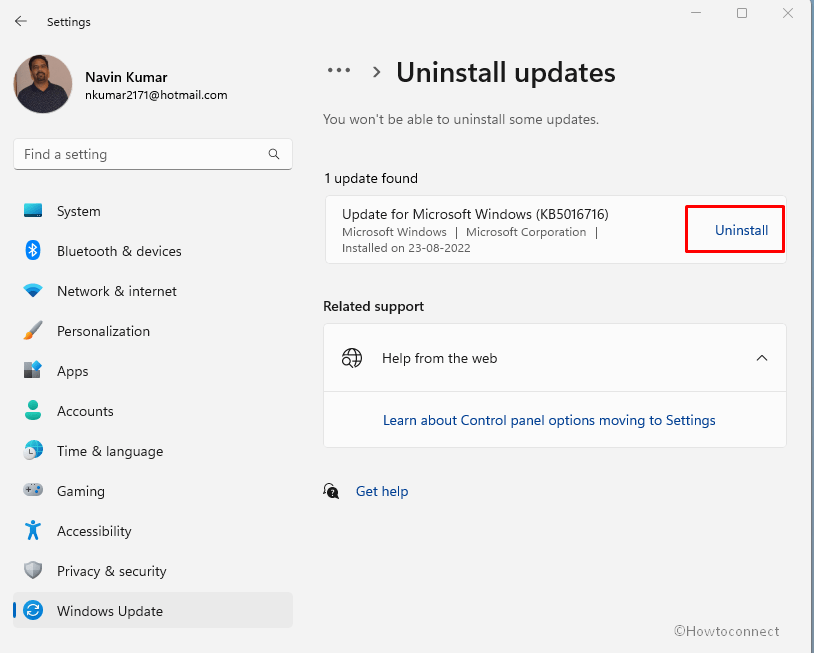Click the Get help headset icon
The height and width of the screenshot is (653, 814).
(x=331, y=491)
